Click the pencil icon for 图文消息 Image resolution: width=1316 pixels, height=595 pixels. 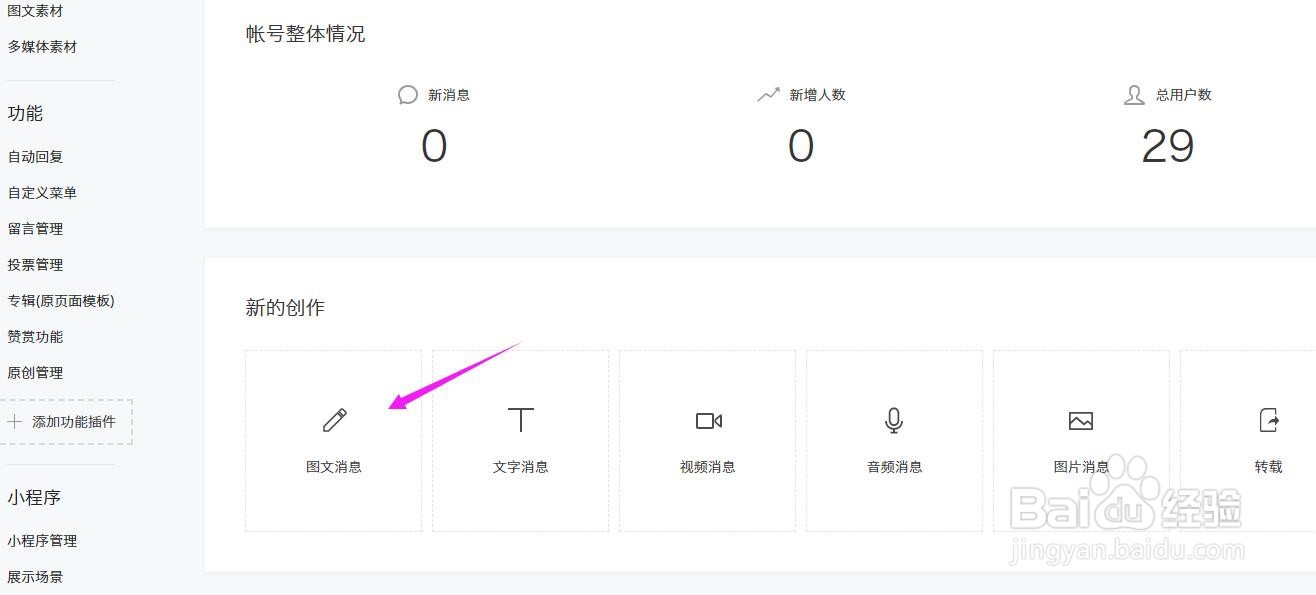[334, 420]
